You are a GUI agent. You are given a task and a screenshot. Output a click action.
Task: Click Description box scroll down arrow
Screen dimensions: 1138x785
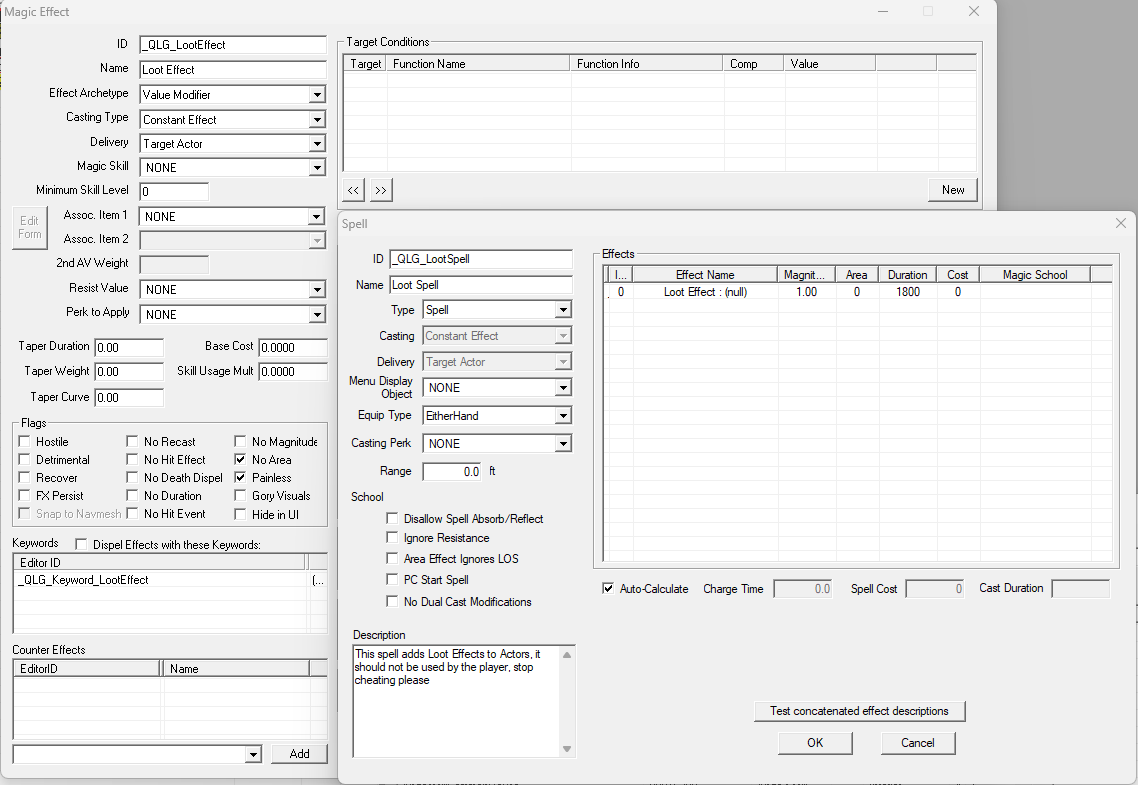[567, 749]
